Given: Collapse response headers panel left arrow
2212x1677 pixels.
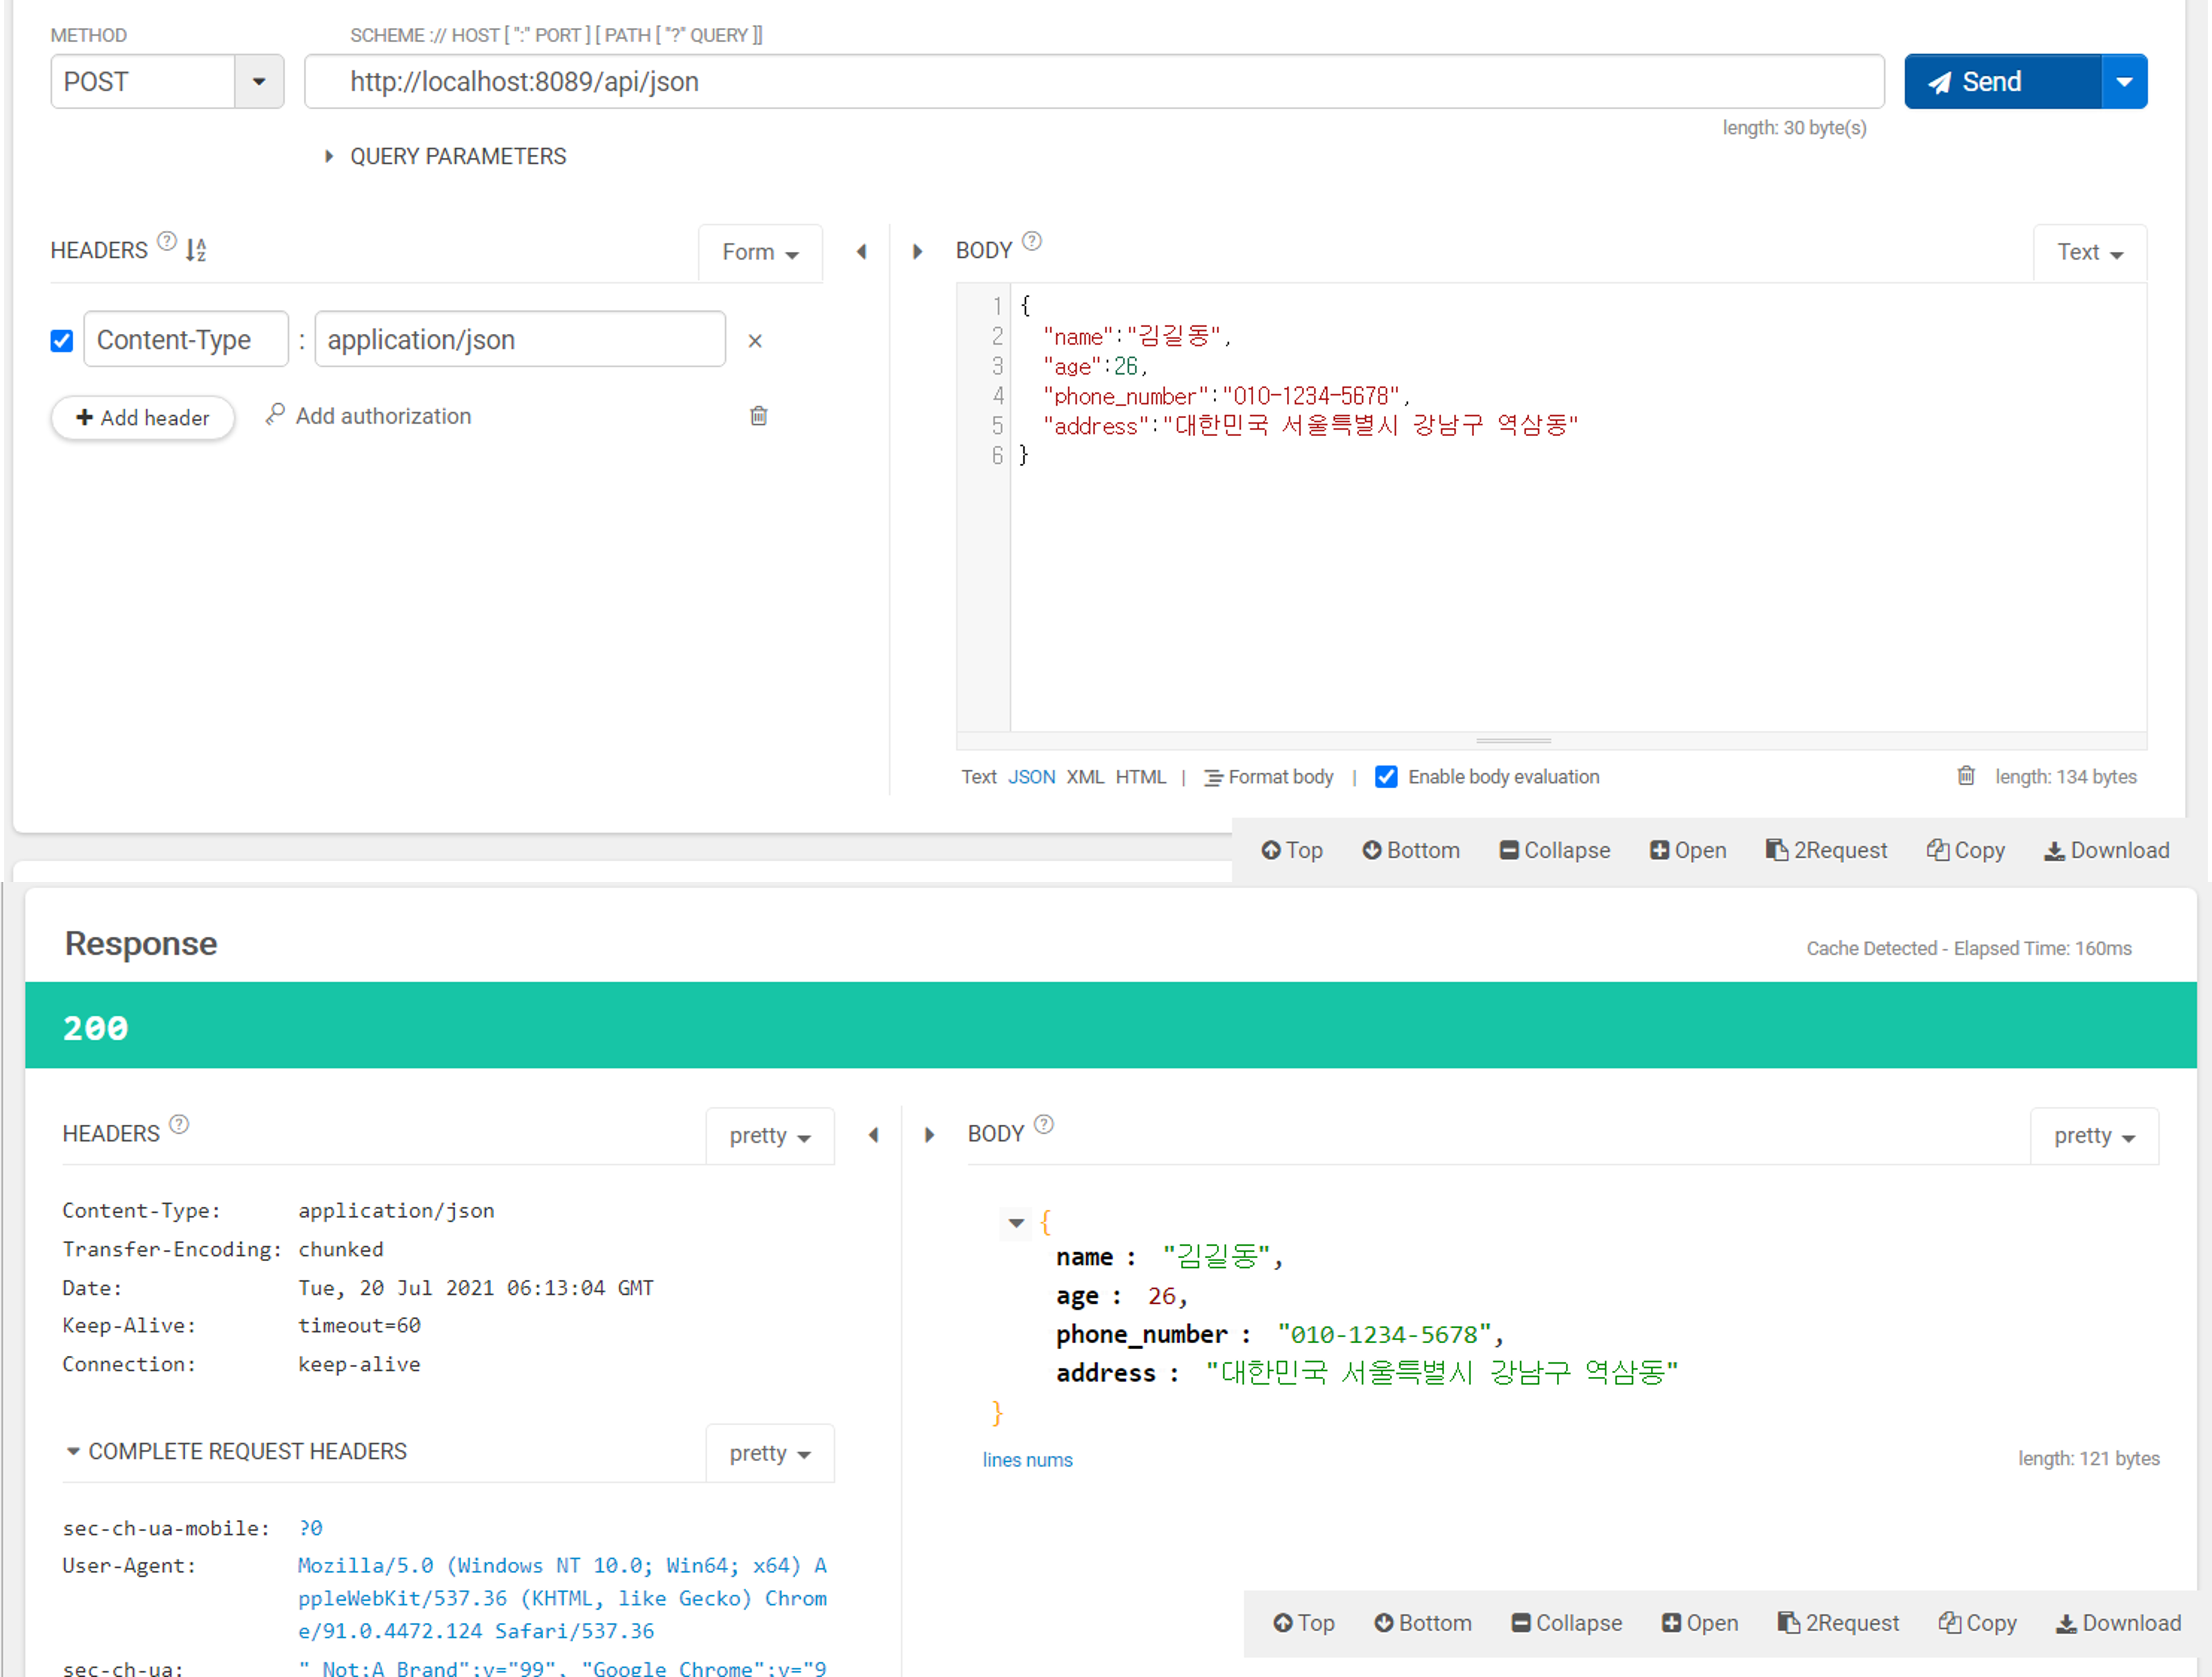Looking at the screenshot, I should pyautogui.click(x=873, y=1135).
